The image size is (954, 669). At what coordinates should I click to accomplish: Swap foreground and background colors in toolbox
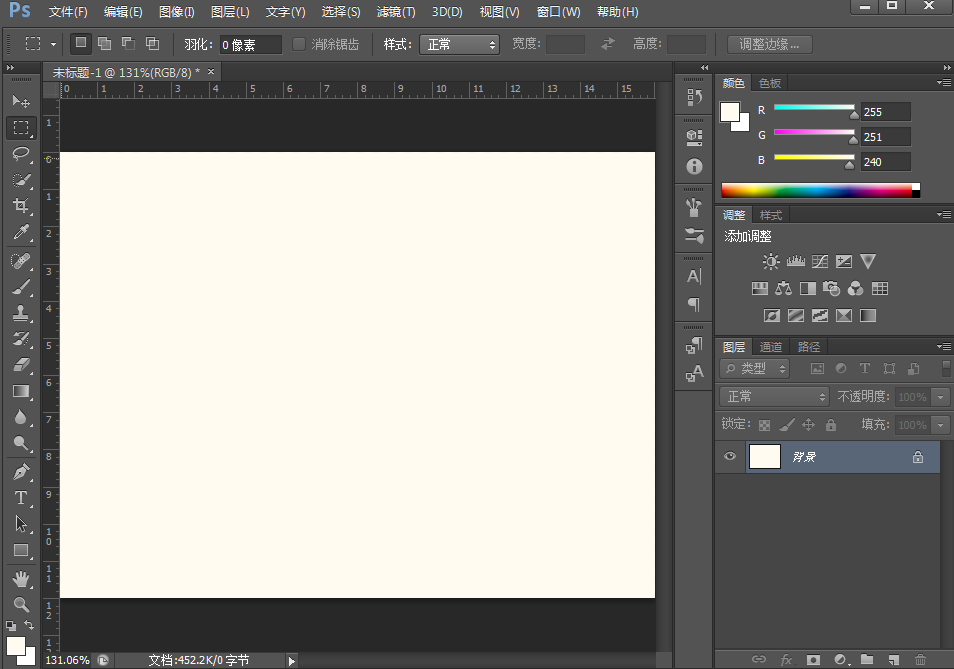29,625
